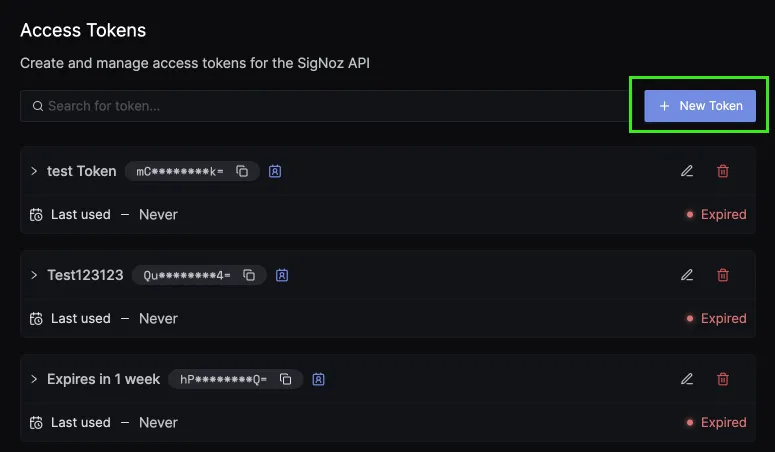Focus the Search for token field
Image resolution: width=775 pixels, height=452 pixels.
[324, 106]
